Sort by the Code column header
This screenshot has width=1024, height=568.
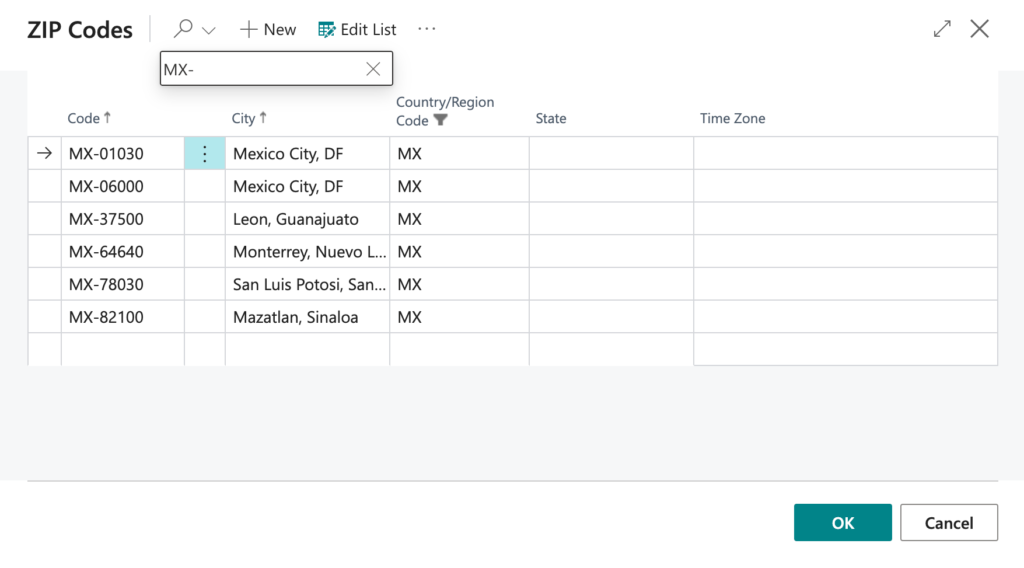click(x=89, y=118)
